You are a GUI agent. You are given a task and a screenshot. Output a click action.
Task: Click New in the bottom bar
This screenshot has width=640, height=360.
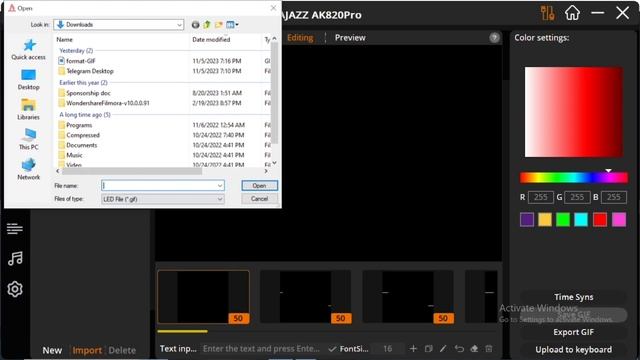52,351
